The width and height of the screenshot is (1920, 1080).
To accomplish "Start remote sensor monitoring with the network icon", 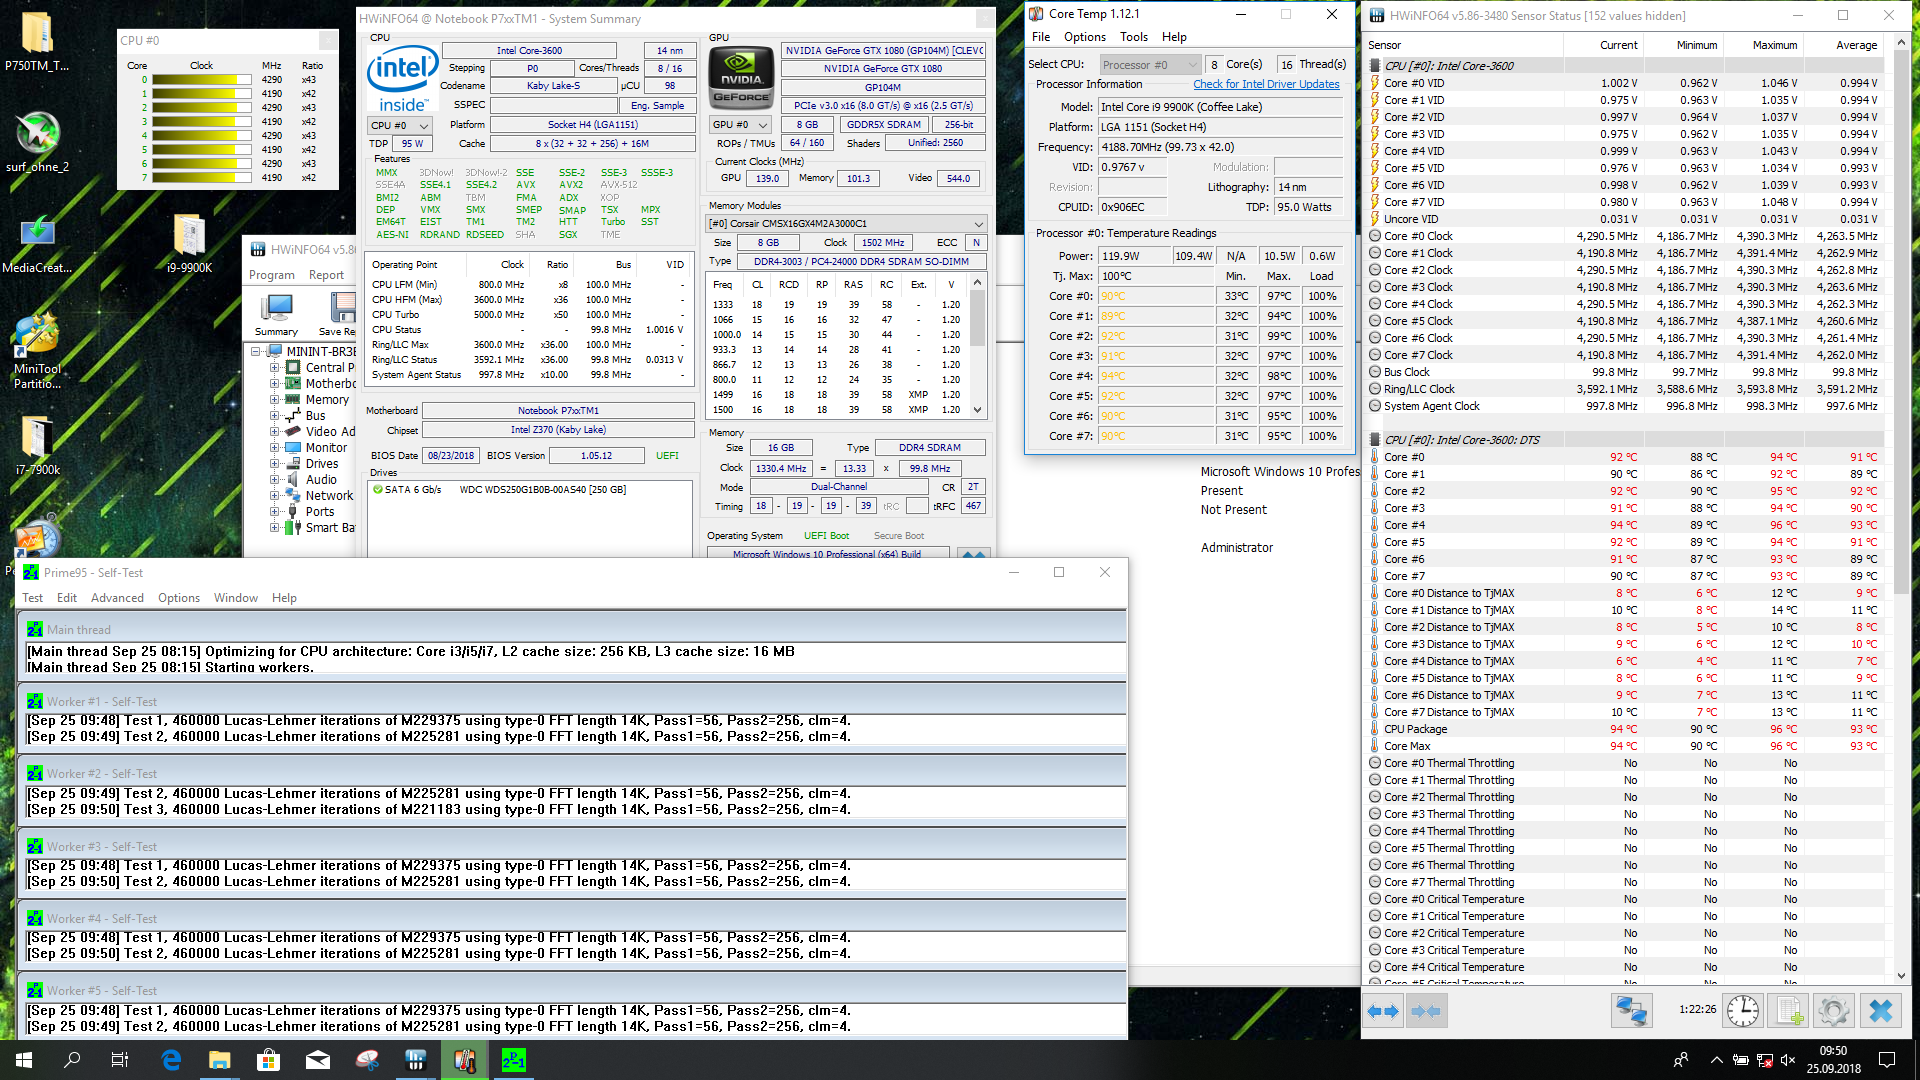I will (x=1631, y=1010).
